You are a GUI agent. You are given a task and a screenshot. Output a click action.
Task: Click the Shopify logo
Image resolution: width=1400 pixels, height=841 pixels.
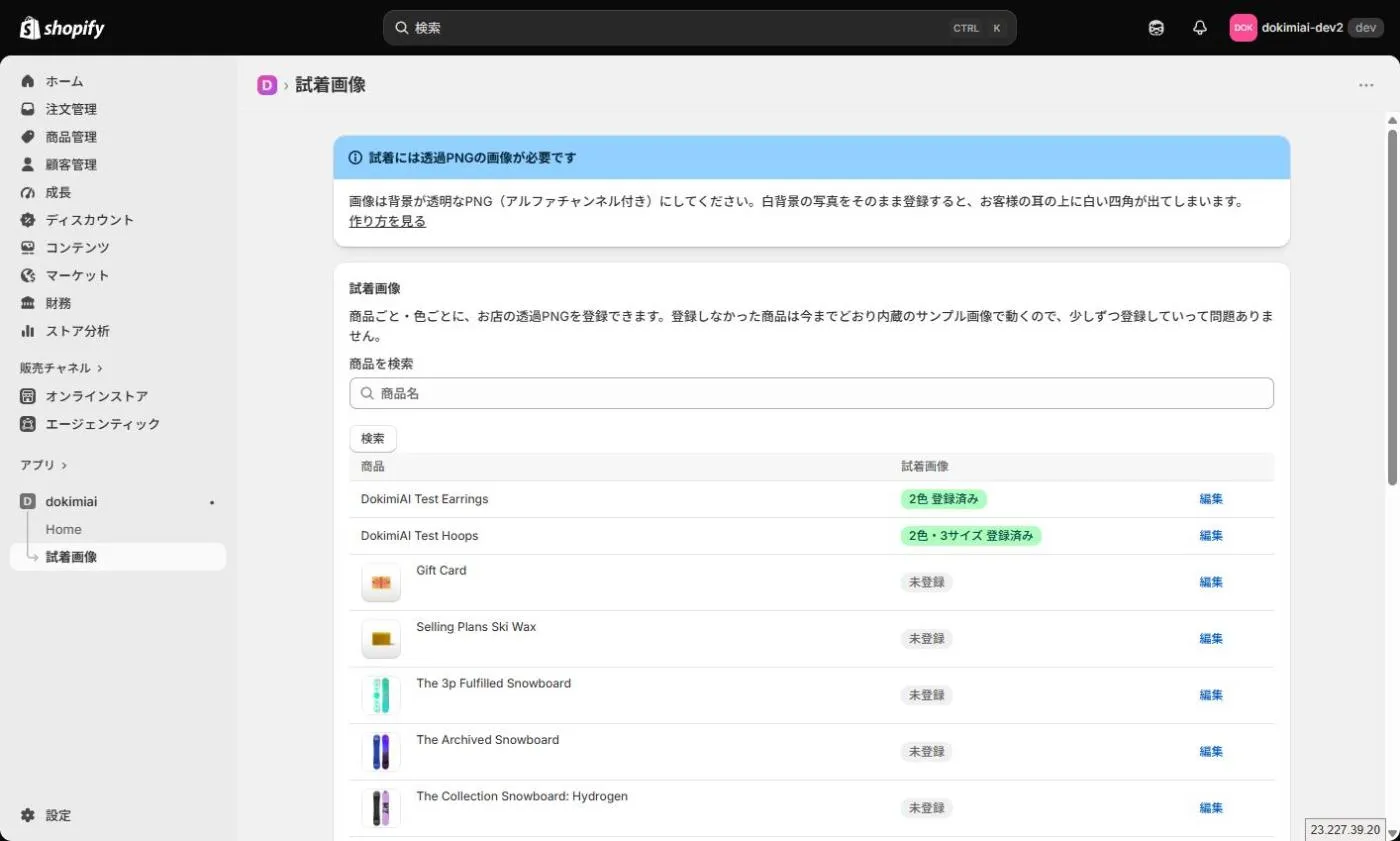(x=62, y=28)
